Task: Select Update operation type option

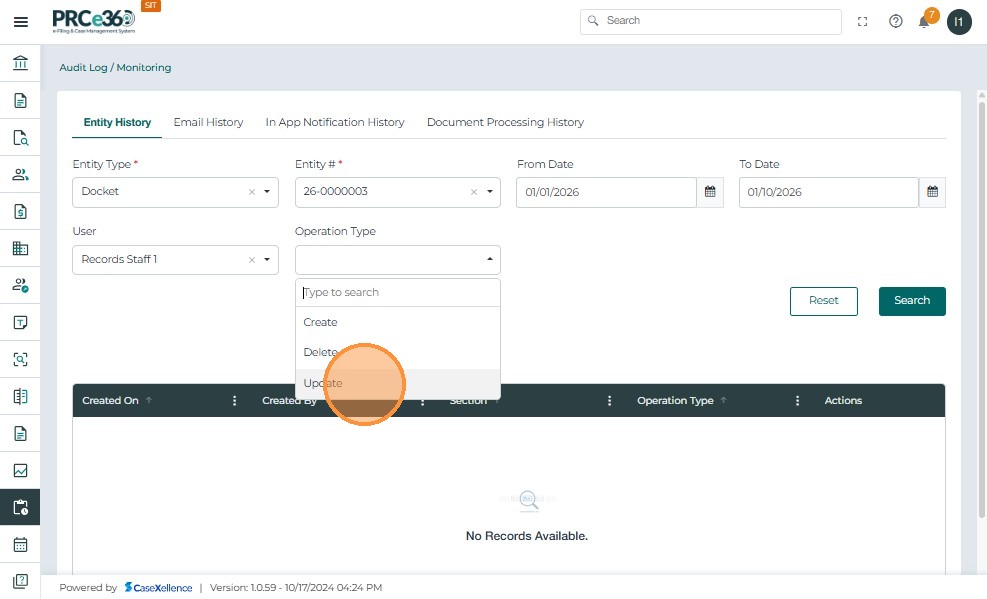Action: point(398,383)
